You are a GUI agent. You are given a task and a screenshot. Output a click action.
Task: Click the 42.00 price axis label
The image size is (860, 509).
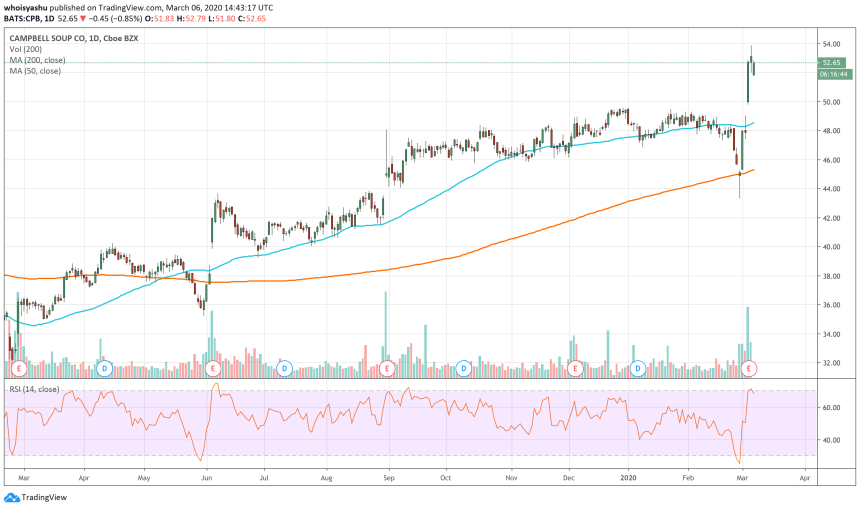pos(831,218)
